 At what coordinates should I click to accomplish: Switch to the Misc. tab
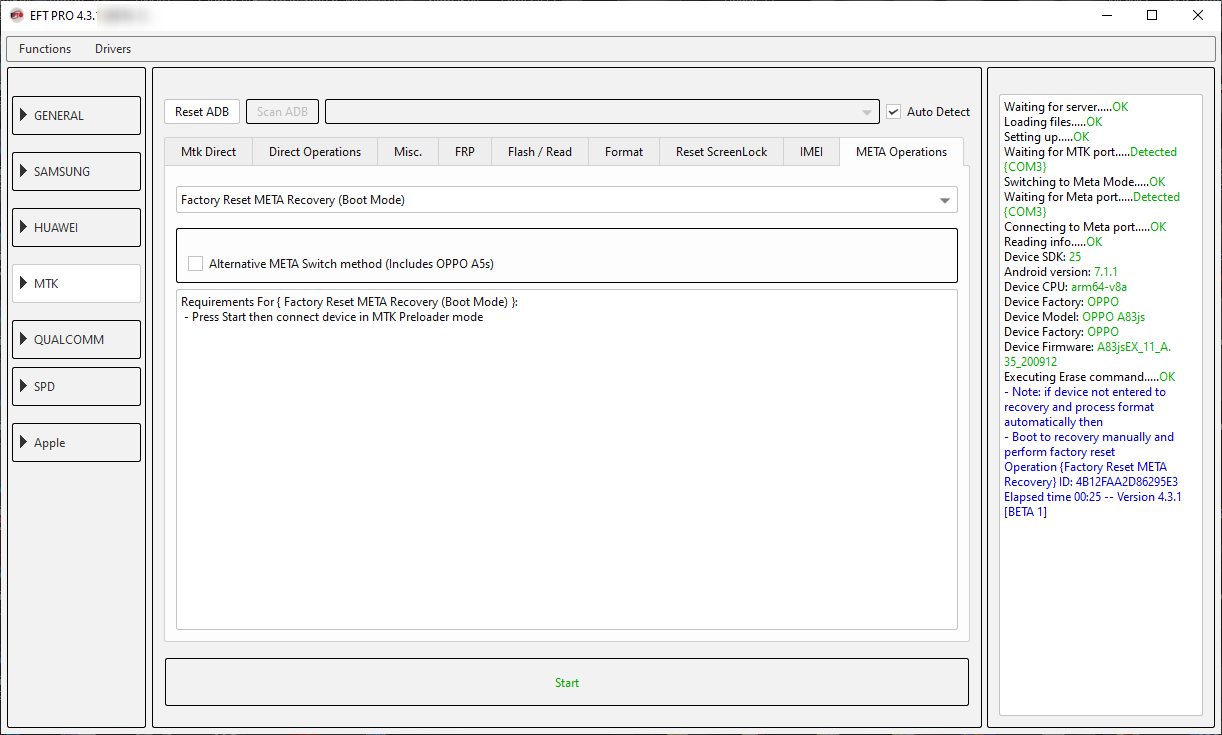(408, 152)
